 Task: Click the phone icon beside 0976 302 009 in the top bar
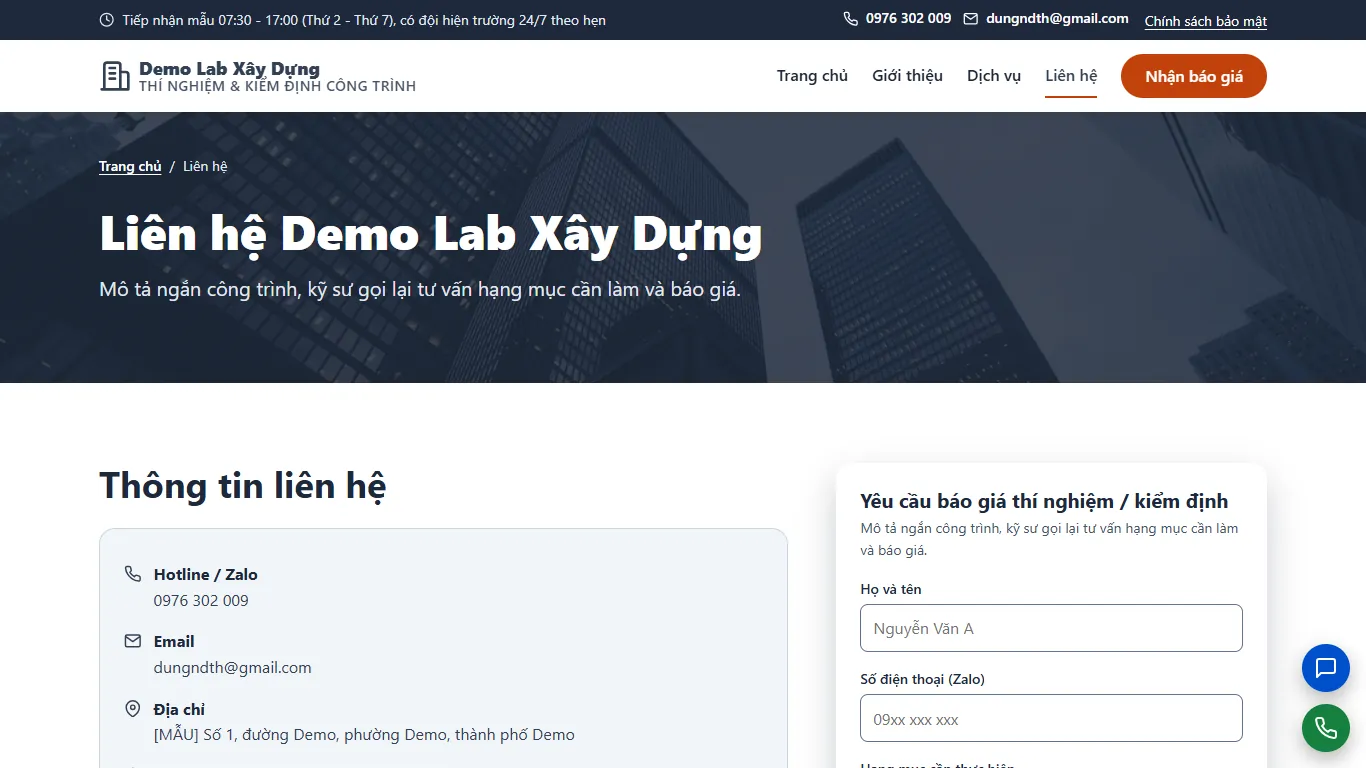pos(851,19)
